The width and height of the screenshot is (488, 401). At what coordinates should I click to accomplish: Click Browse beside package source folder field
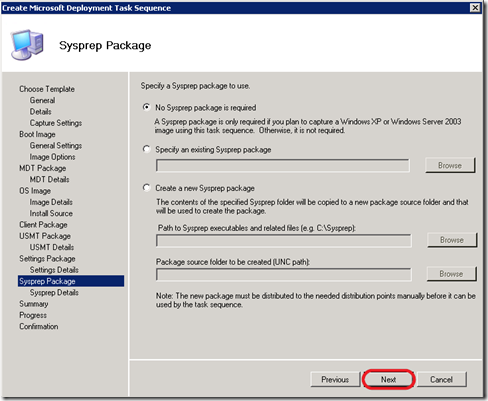pyautogui.click(x=451, y=274)
